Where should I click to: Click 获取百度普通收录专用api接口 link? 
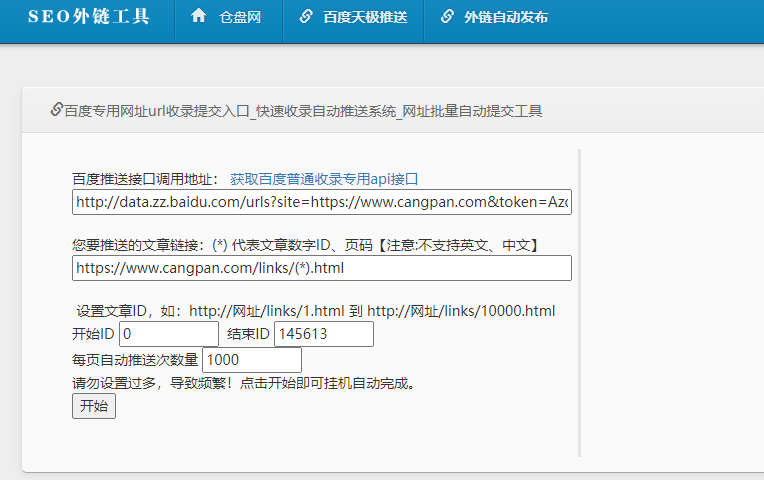[324, 179]
